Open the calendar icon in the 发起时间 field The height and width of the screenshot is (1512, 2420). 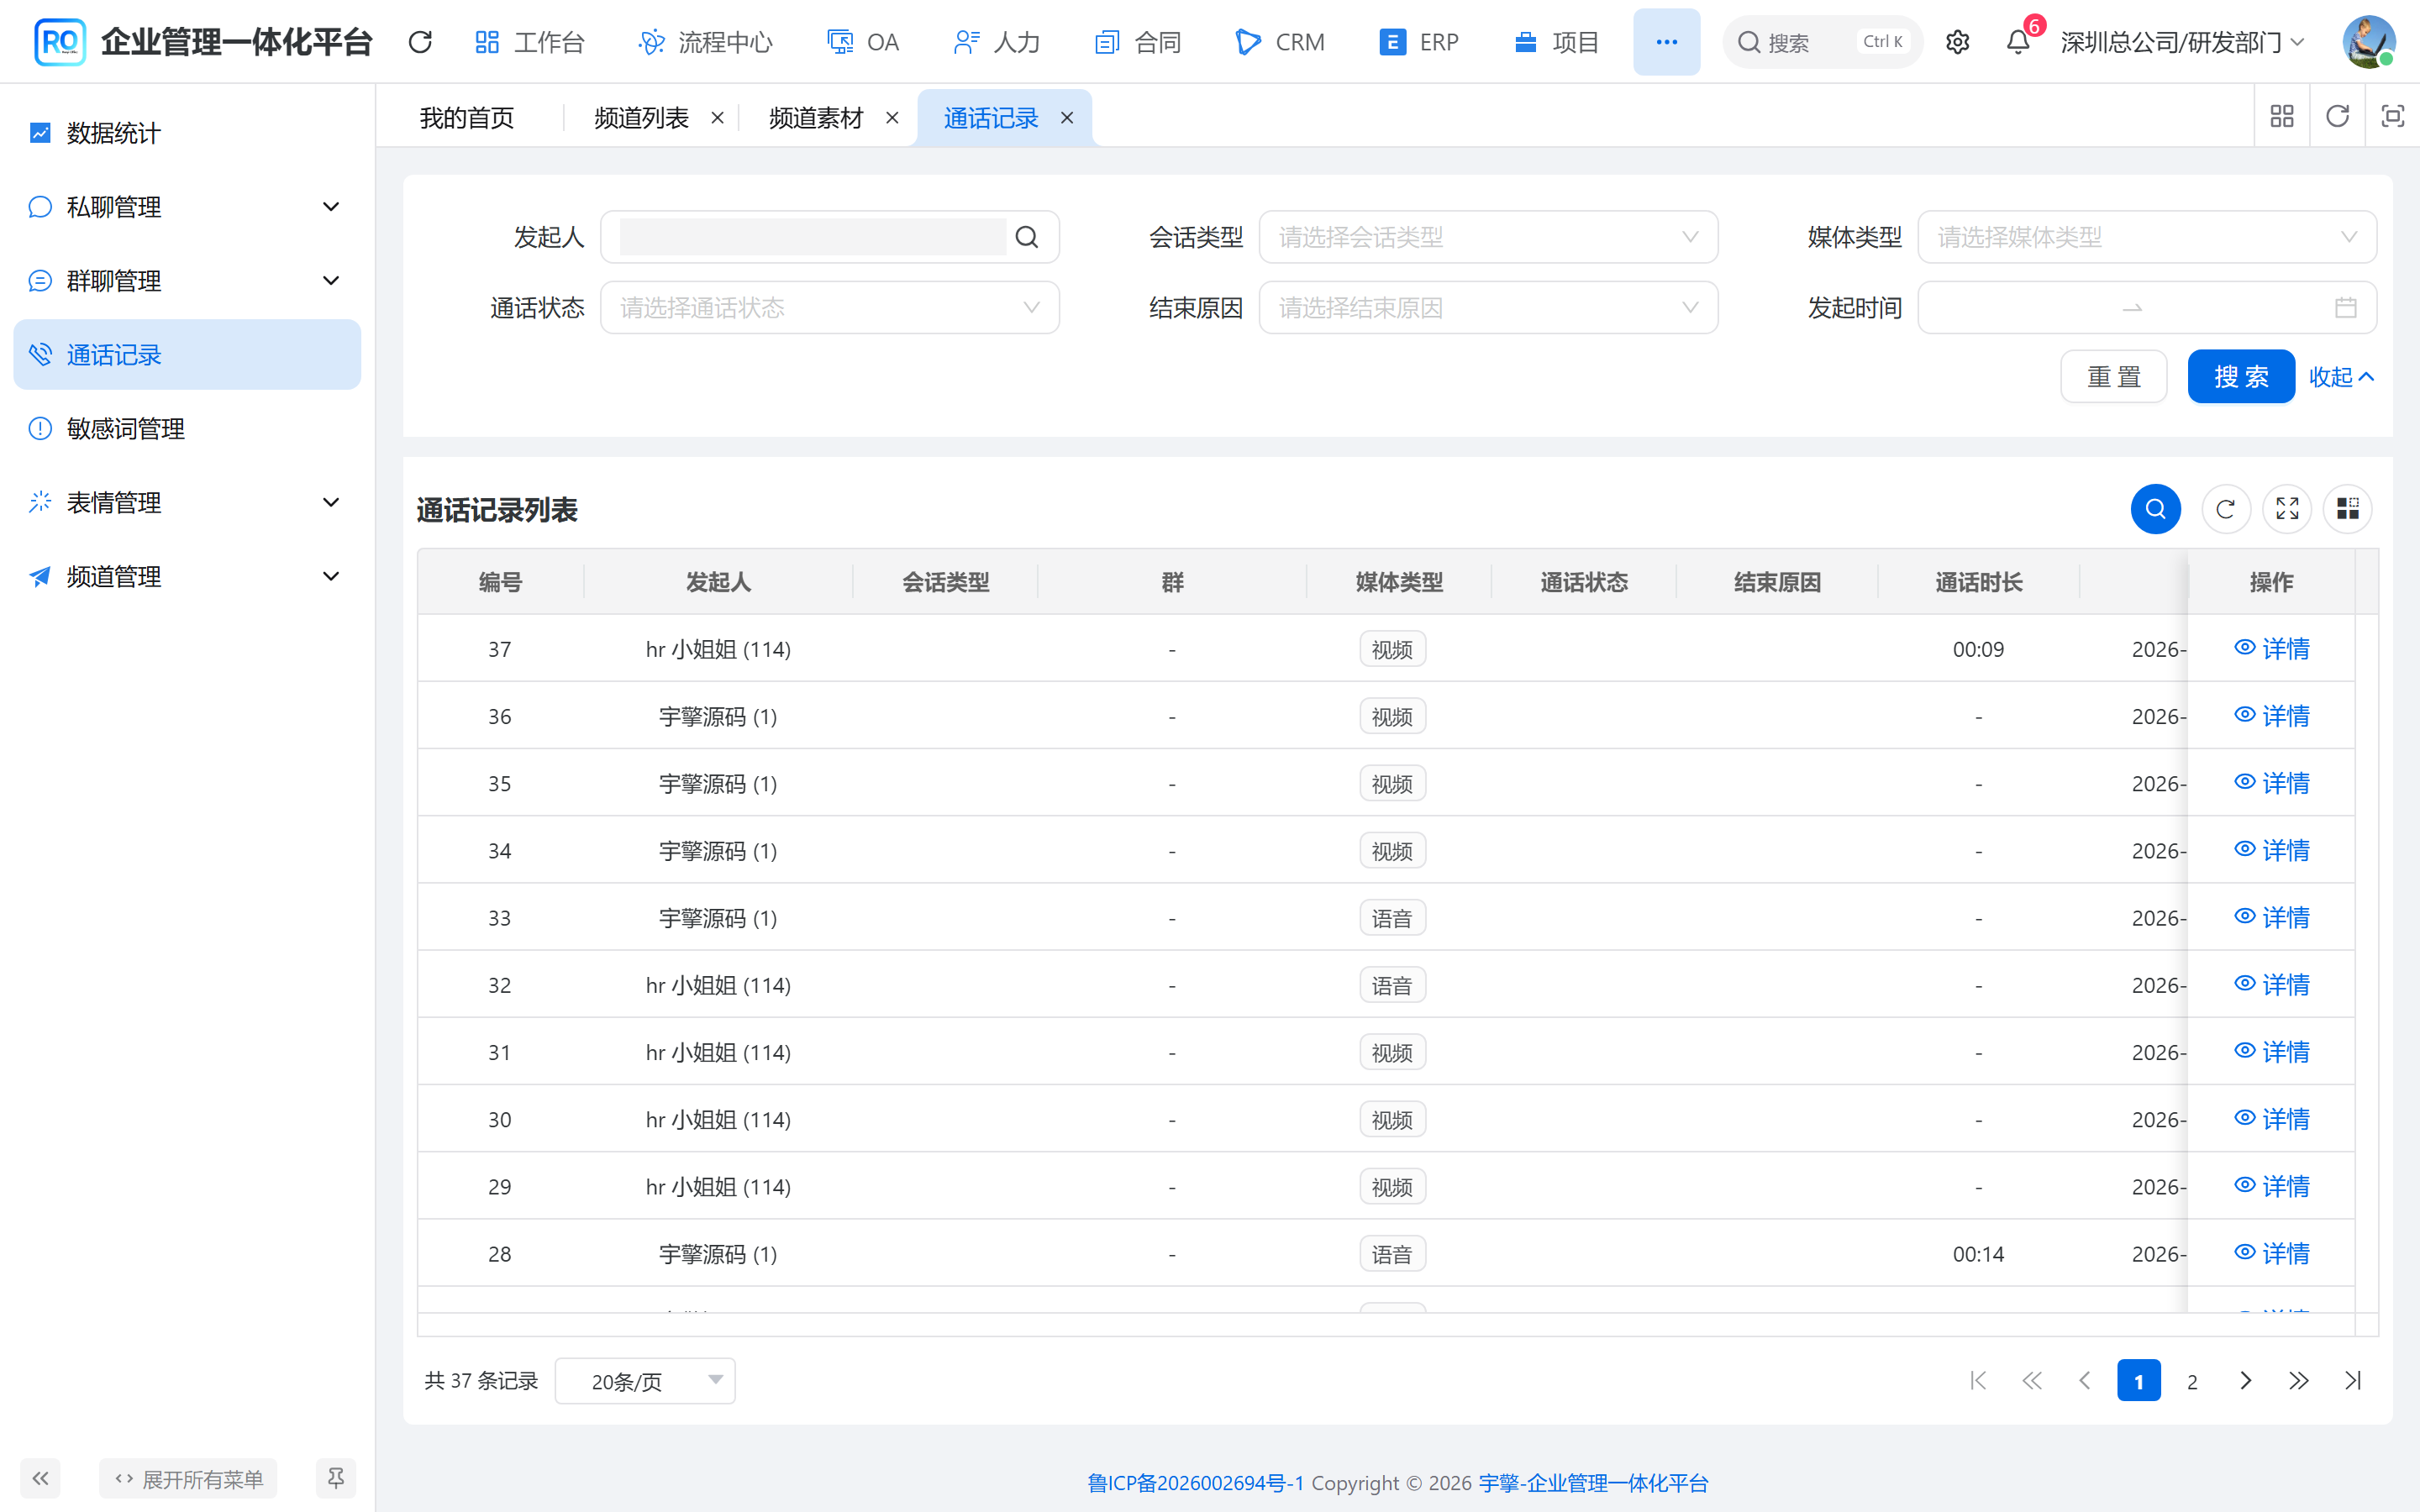(x=2345, y=308)
